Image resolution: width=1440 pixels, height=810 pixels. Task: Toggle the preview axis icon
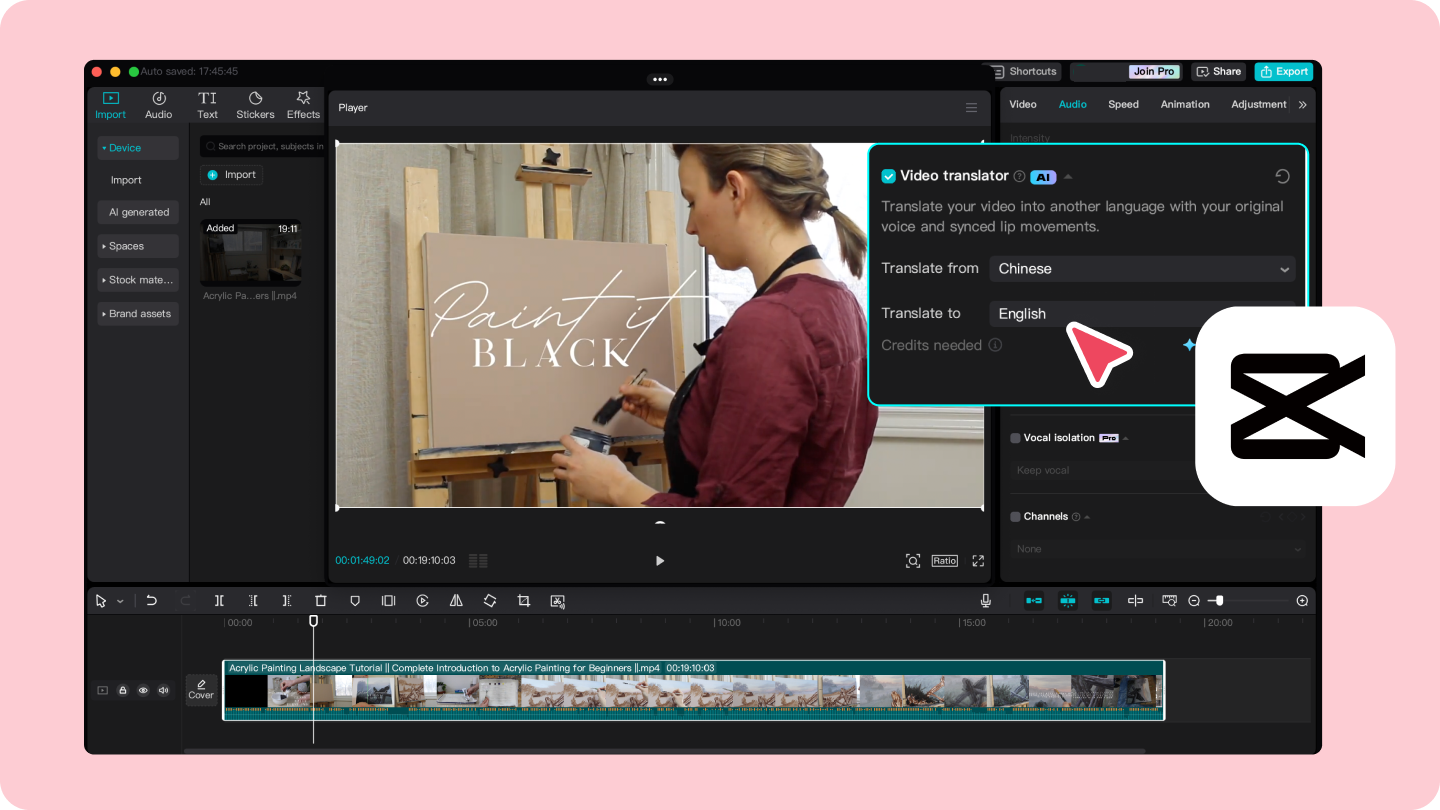coord(1136,601)
